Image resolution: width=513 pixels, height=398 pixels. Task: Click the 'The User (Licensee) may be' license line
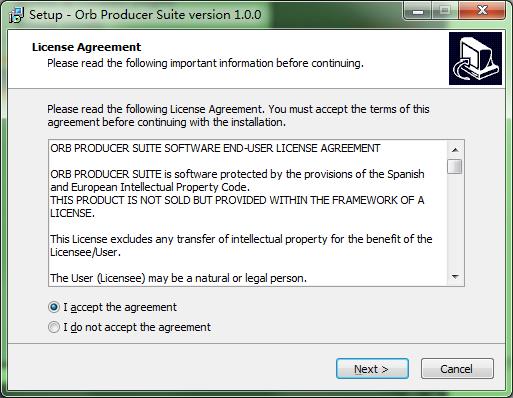coord(178,278)
